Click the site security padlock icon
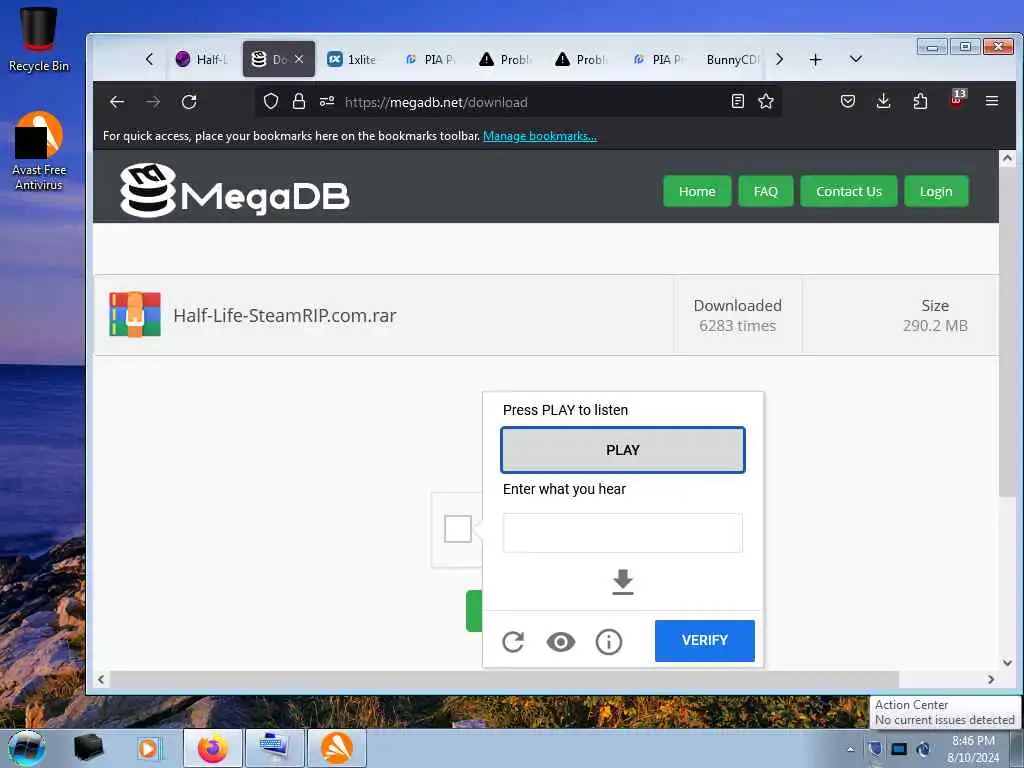 [x=299, y=102]
